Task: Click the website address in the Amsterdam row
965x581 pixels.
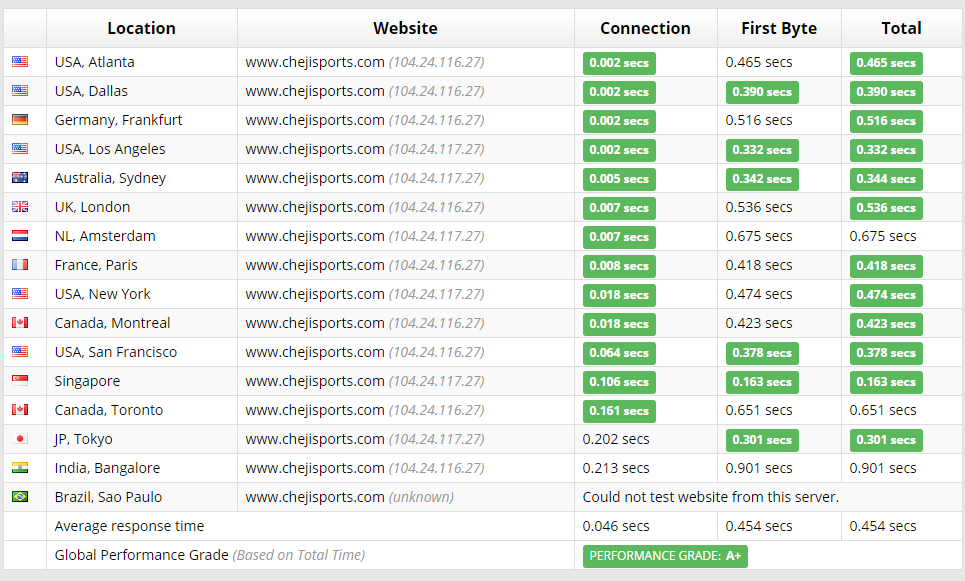Action: coord(315,236)
